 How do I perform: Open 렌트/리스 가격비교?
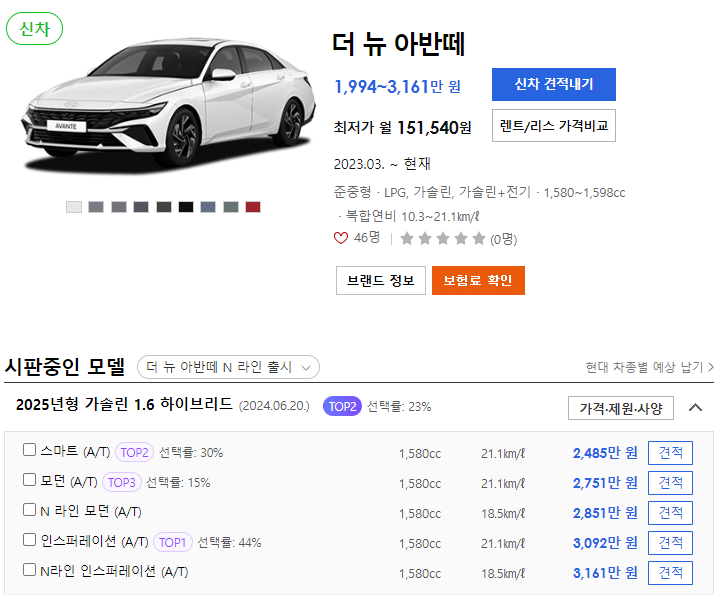click(553, 125)
